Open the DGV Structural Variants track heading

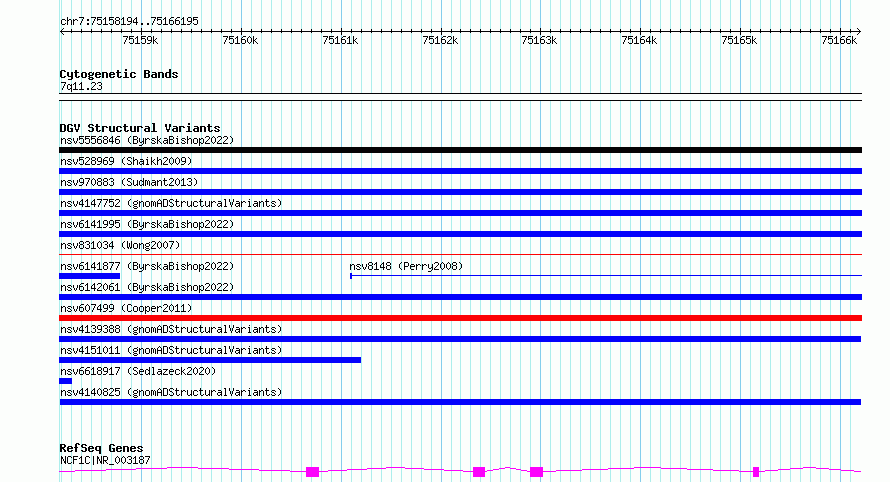tap(140, 128)
